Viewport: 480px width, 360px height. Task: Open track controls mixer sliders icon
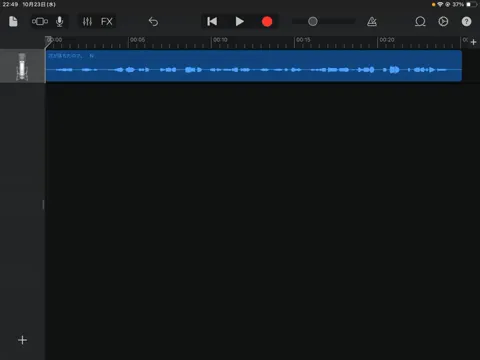coord(87,22)
